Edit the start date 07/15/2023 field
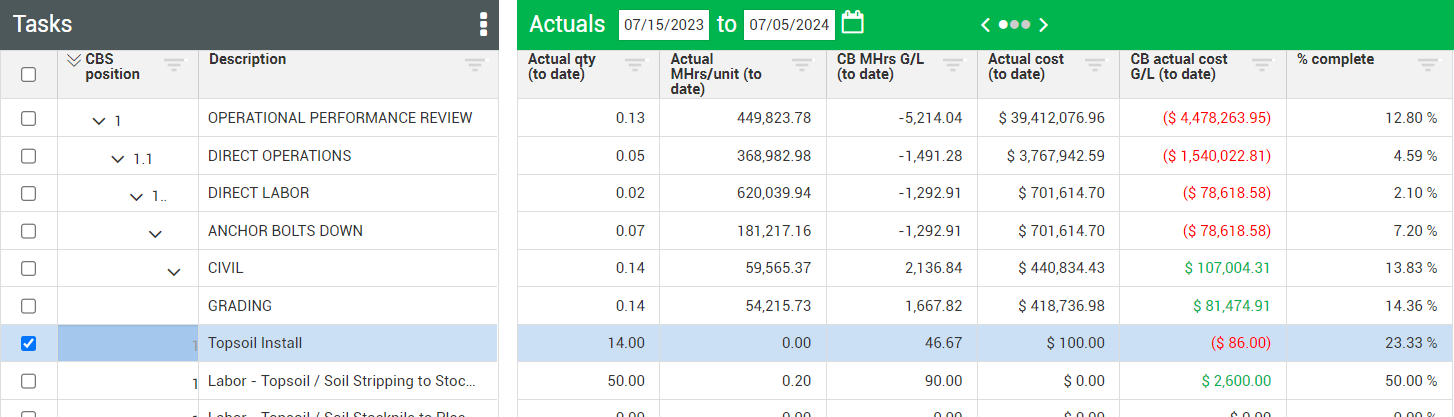The width and height of the screenshot is (1454, 417). [x=664, y=25]
